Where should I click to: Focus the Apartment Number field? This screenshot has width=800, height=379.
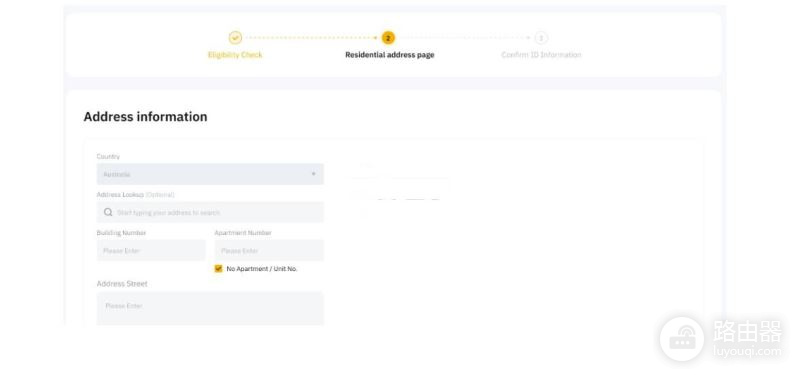[x=269, y=250]
